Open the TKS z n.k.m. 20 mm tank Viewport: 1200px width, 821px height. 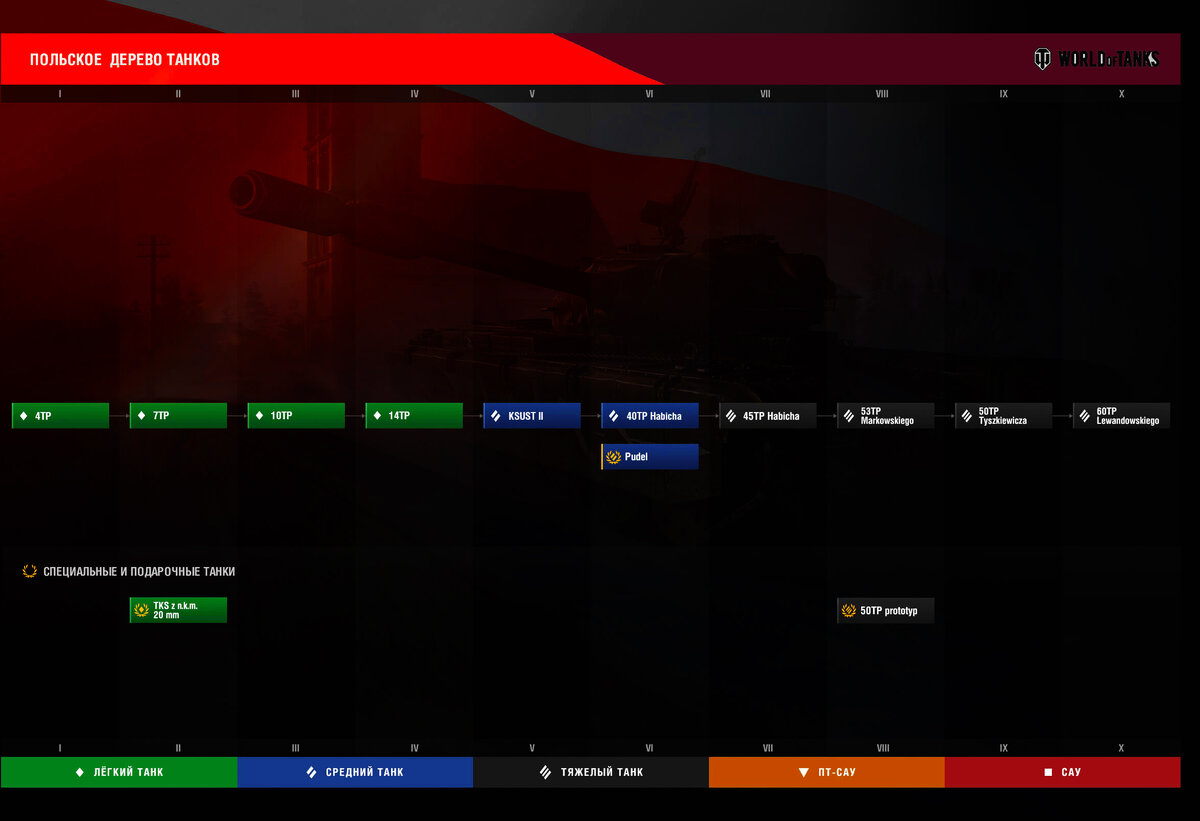(x=178, y=610)
